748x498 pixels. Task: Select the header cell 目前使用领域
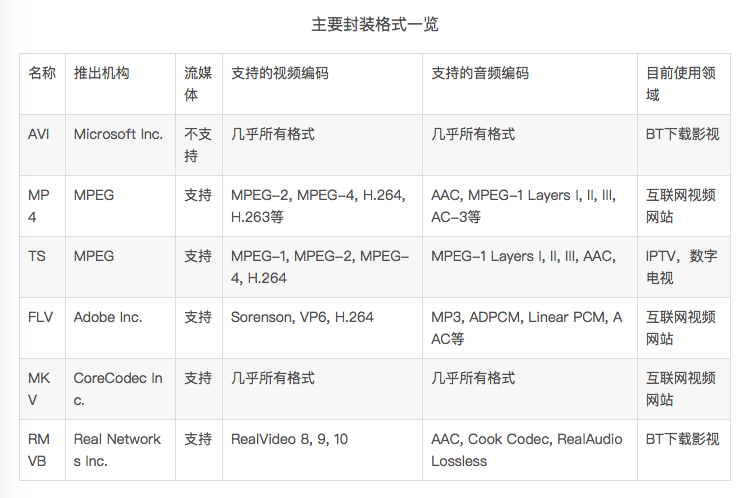[684, 84]
